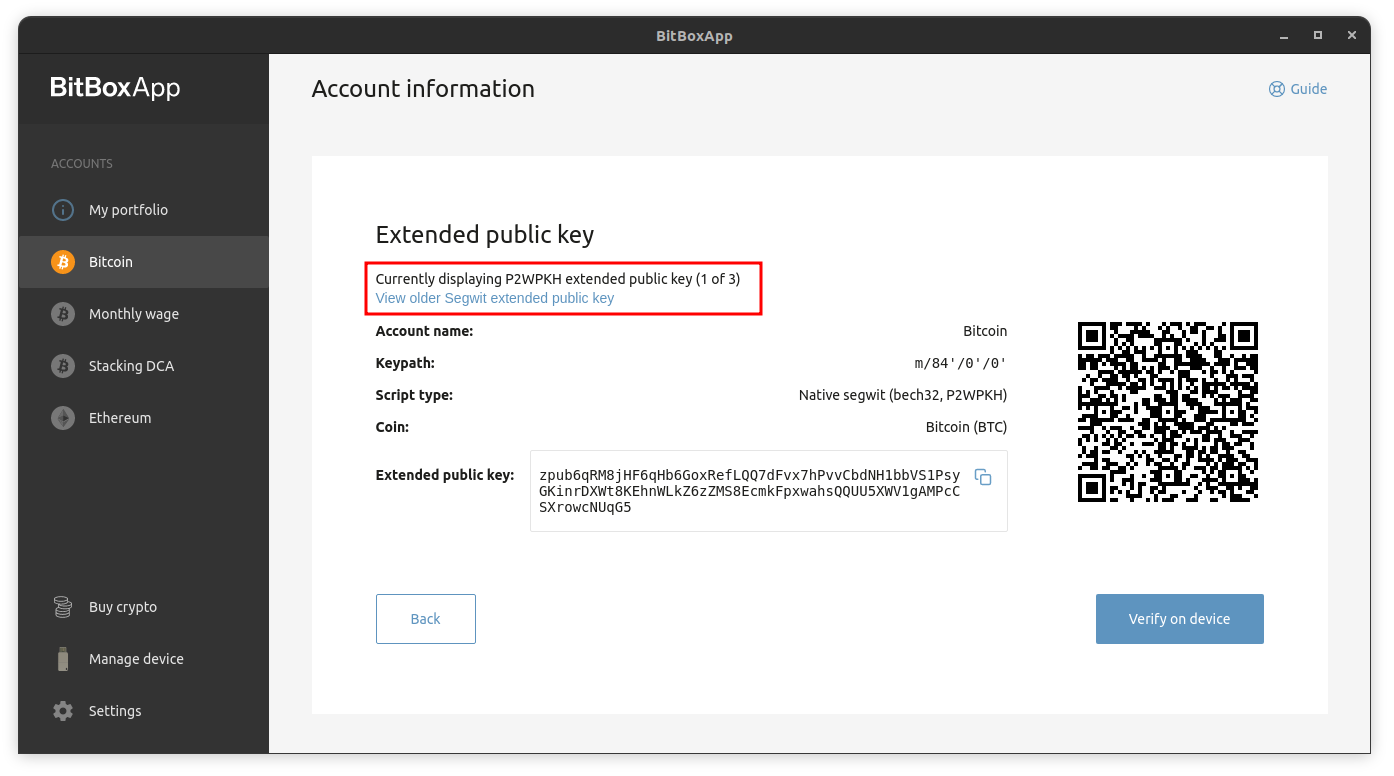Minimize the BitBoxApp window
The width and height of the screenshot is (1394, 776).
pos(1284,36)
